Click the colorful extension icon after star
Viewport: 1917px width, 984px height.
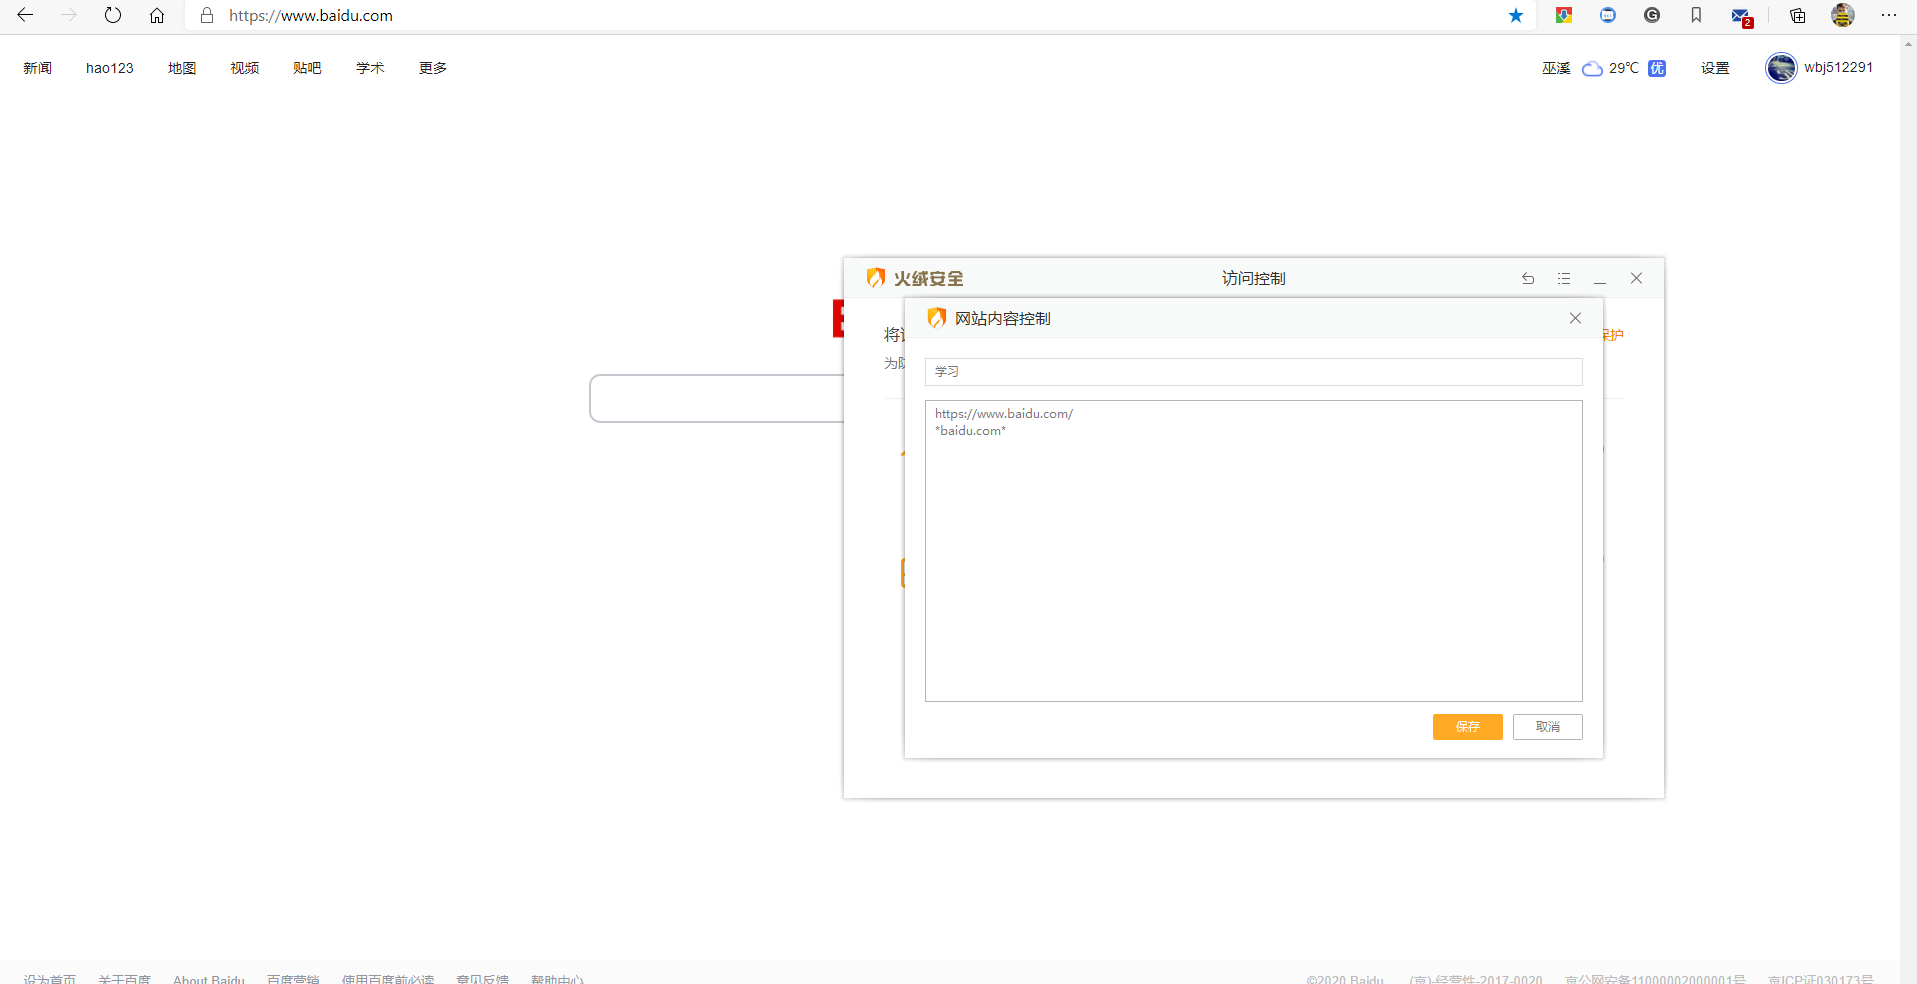pos(1564,15)
